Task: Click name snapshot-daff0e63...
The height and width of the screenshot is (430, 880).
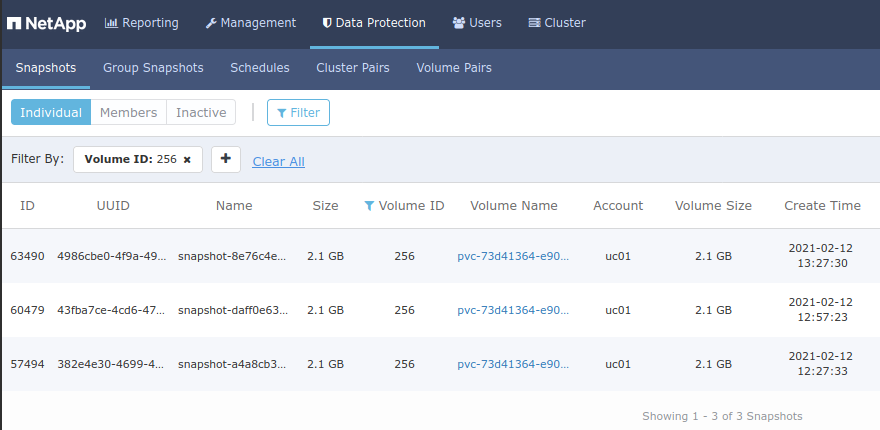Action: [x=233, y=310]
